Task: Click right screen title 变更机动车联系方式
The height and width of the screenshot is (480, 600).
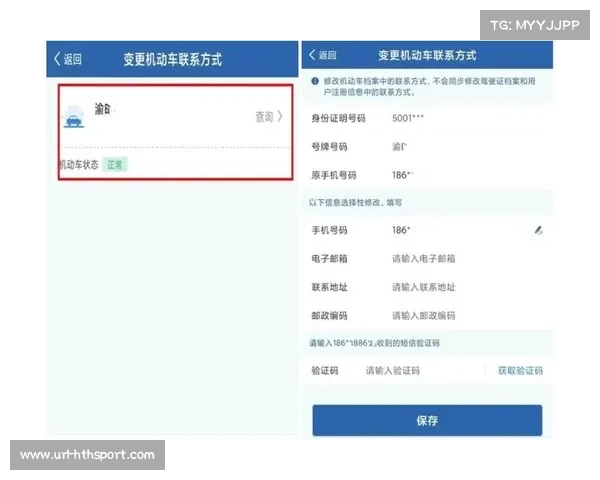Action: 427,55
